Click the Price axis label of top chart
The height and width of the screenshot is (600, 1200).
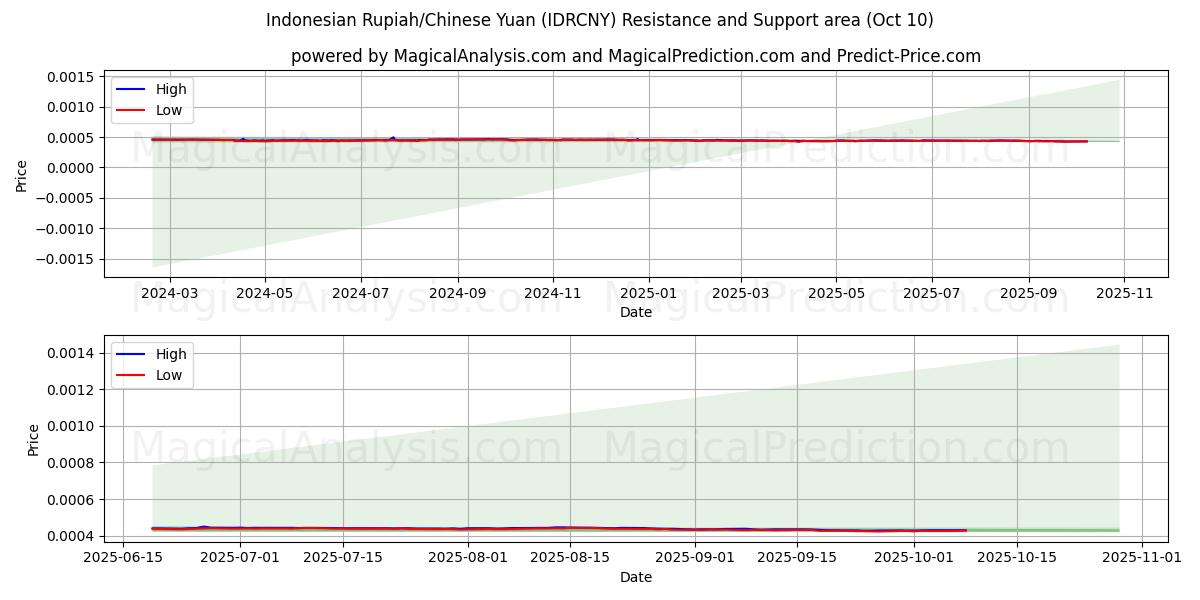[22, 174]
